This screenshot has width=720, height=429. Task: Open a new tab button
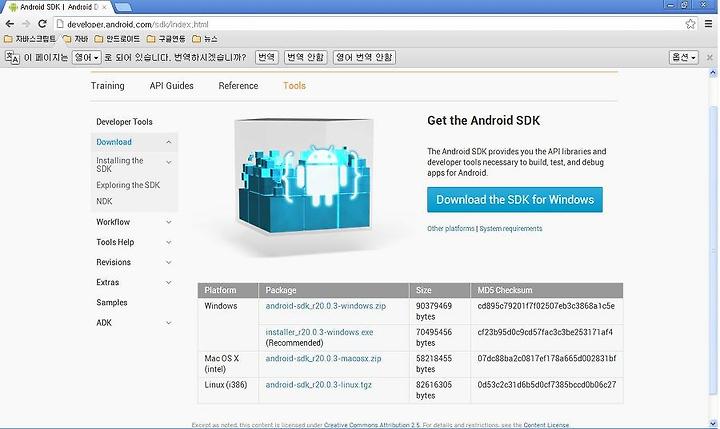point(123,7)
